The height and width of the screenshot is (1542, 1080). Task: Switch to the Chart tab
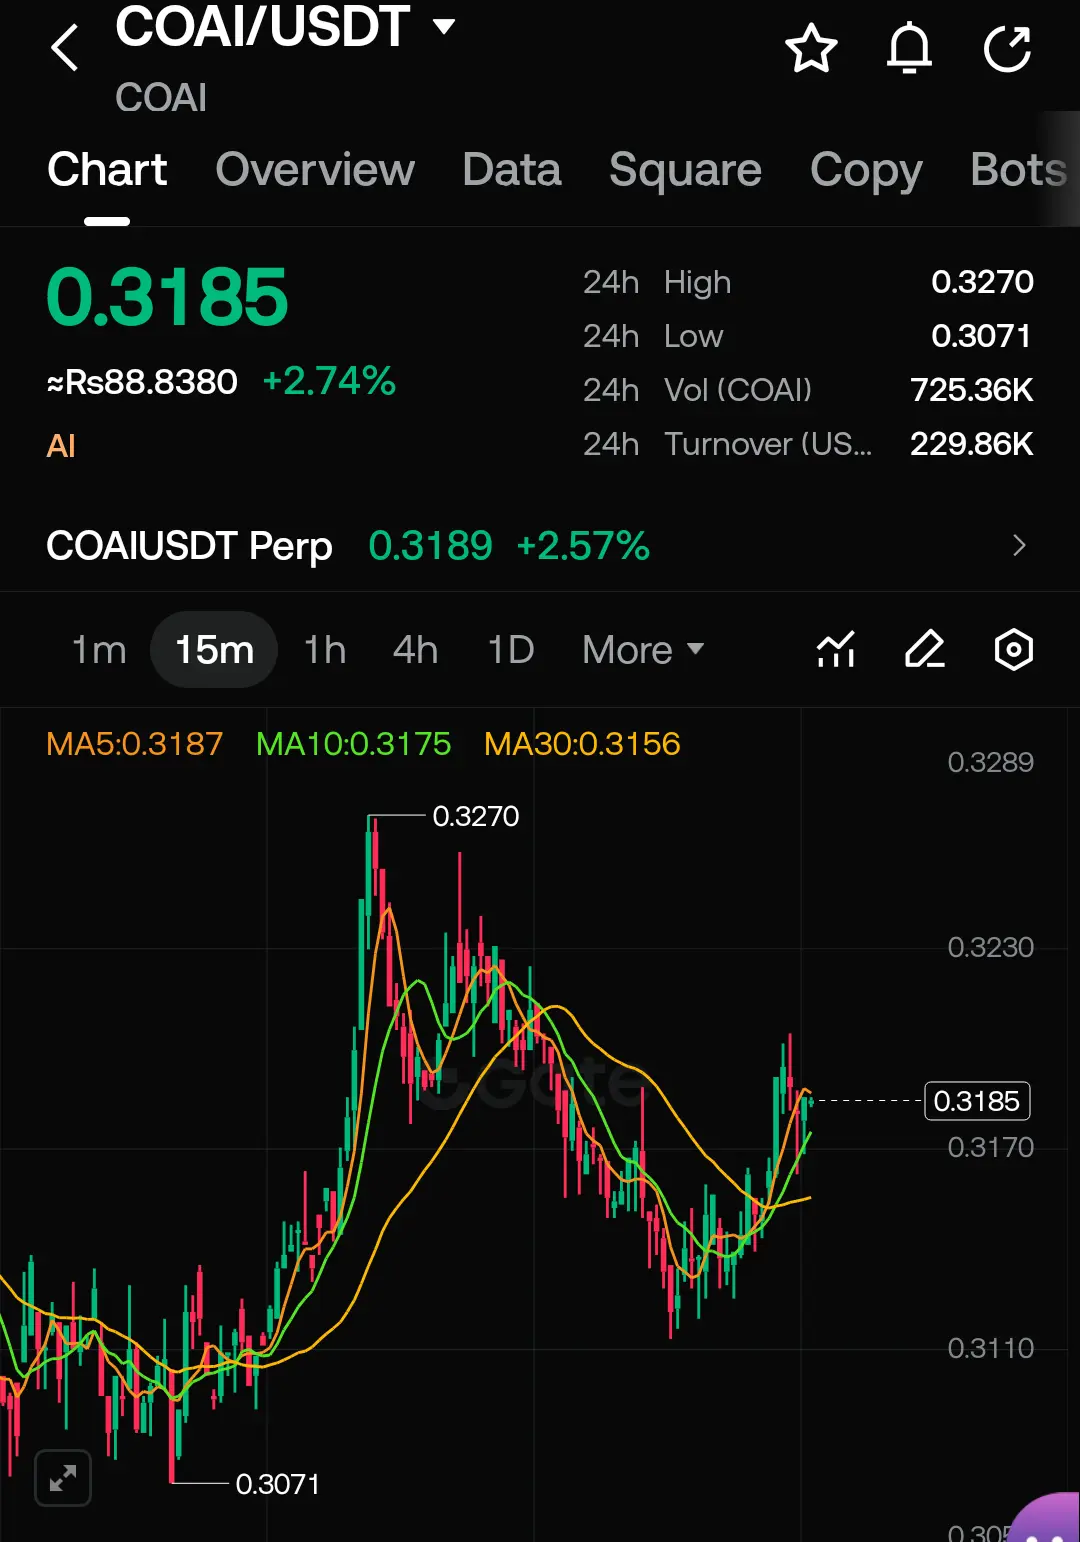[107, 169]
